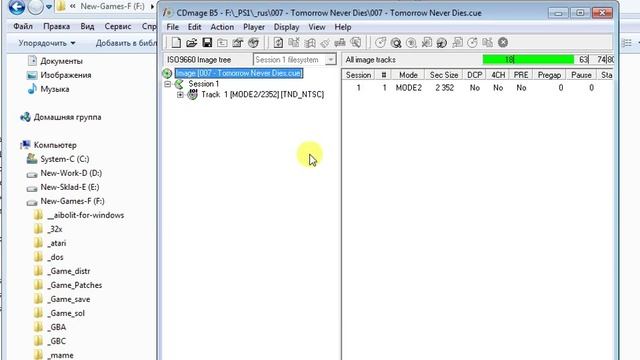The height and width of the screenshot is (360, 640).
Task: Click the Sec Size column header
Action: click(444, 75)
